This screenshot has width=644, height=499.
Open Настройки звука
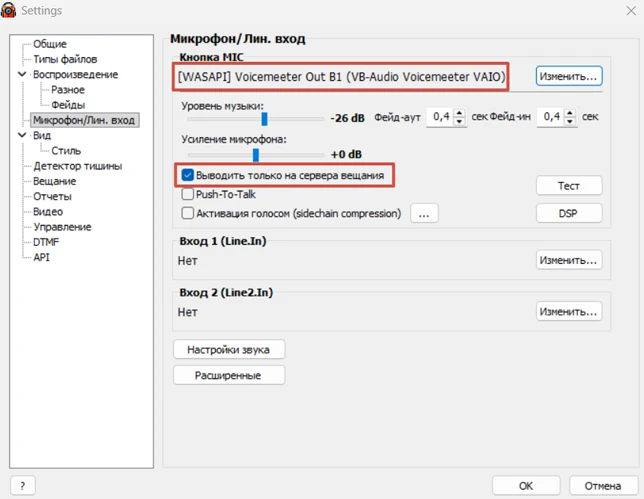pyautogui.click(x=228, y=350)
